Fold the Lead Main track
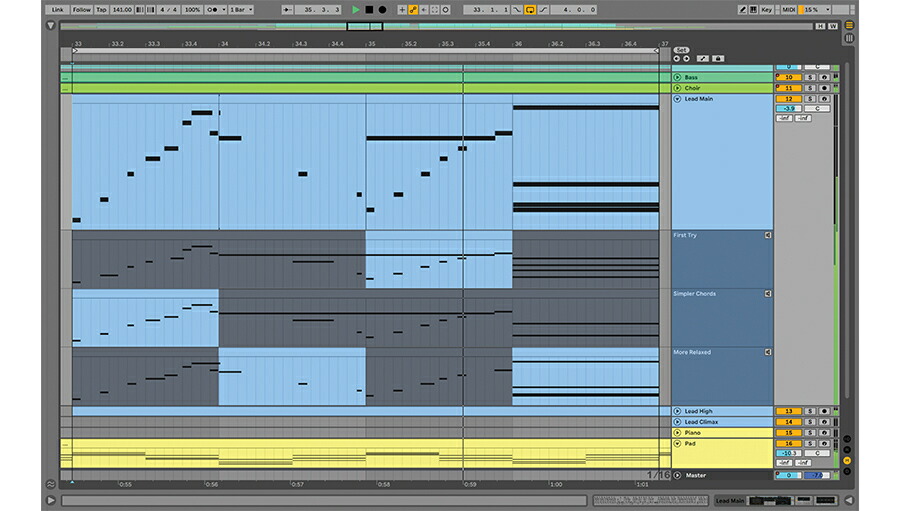900x511 pixels. click(x=677, y=99)
